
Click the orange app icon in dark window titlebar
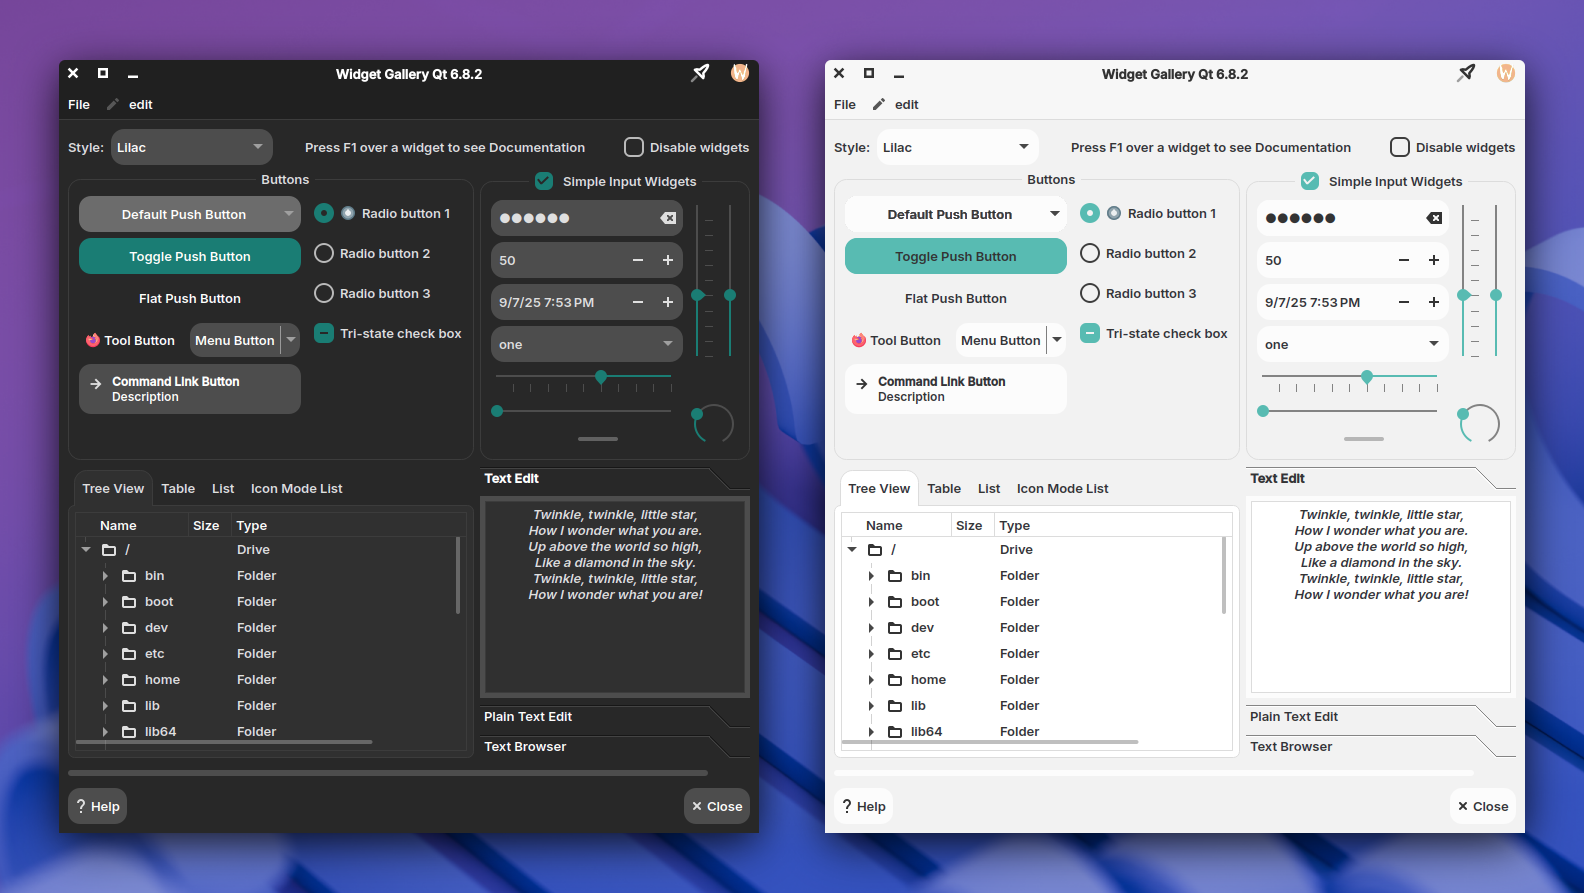click(740, 73)
